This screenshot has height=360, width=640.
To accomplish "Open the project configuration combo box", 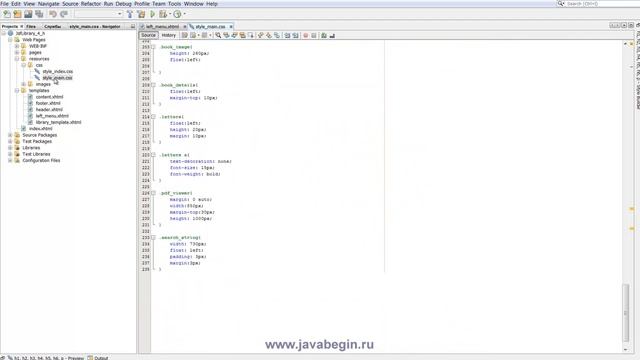I will [98, 14].
